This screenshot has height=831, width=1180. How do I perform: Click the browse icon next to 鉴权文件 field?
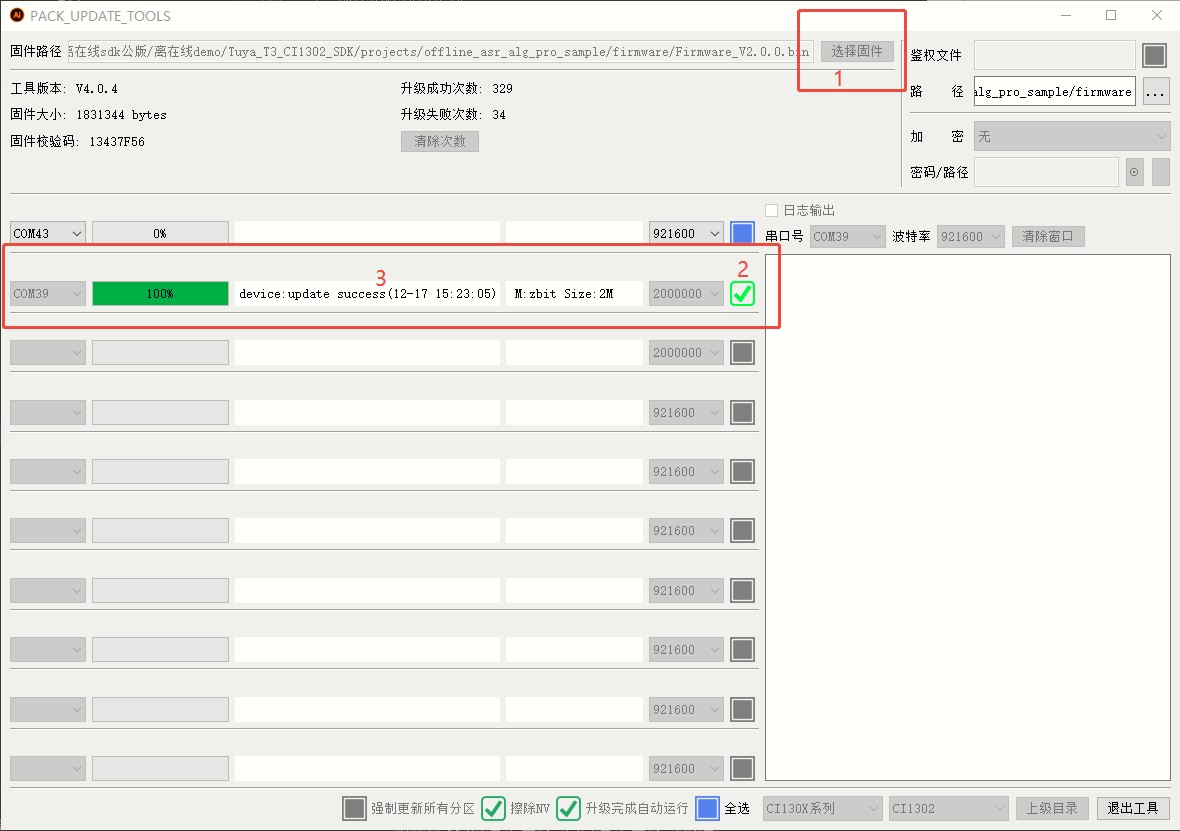(x=1154, y=55)
